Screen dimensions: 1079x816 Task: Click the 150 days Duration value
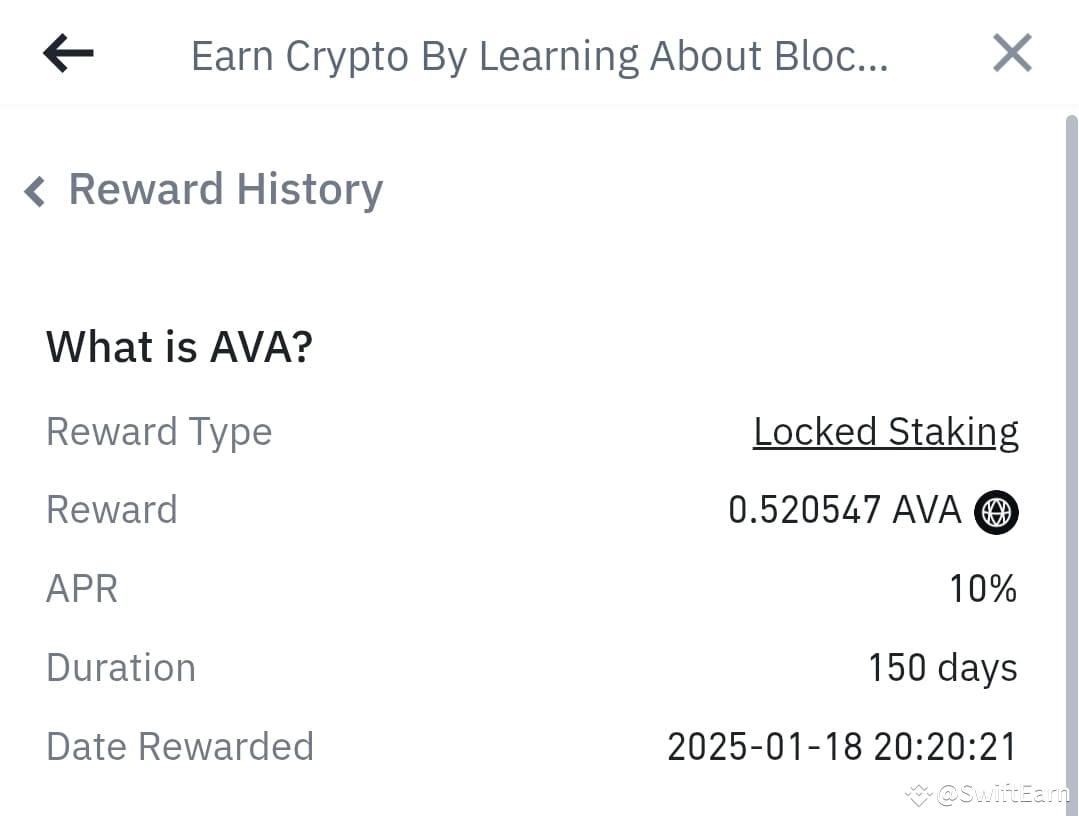tap(941, 667)
